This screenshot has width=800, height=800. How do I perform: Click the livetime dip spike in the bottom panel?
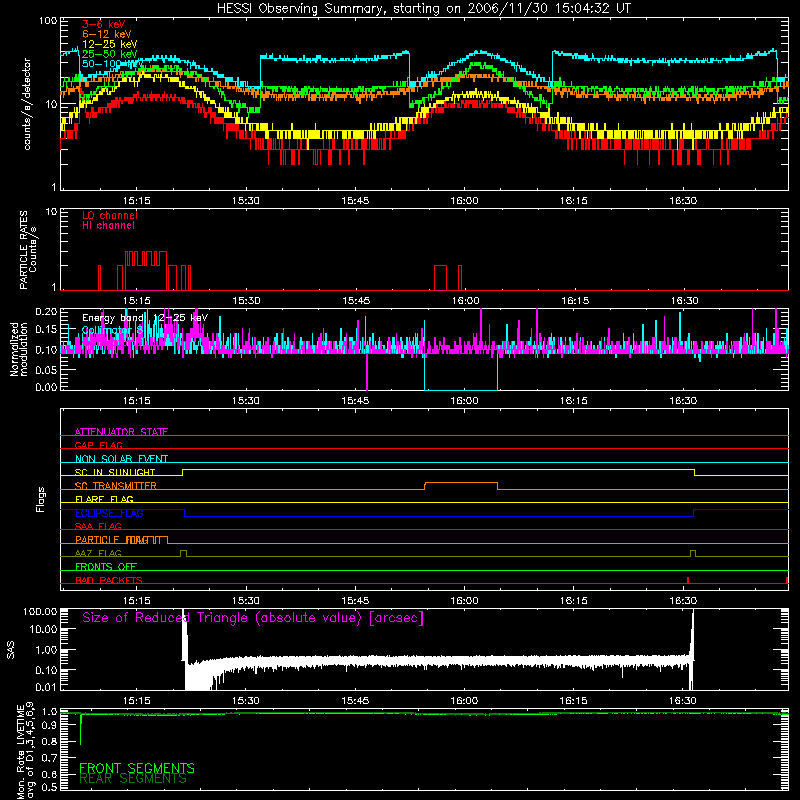tap(81, 729)
